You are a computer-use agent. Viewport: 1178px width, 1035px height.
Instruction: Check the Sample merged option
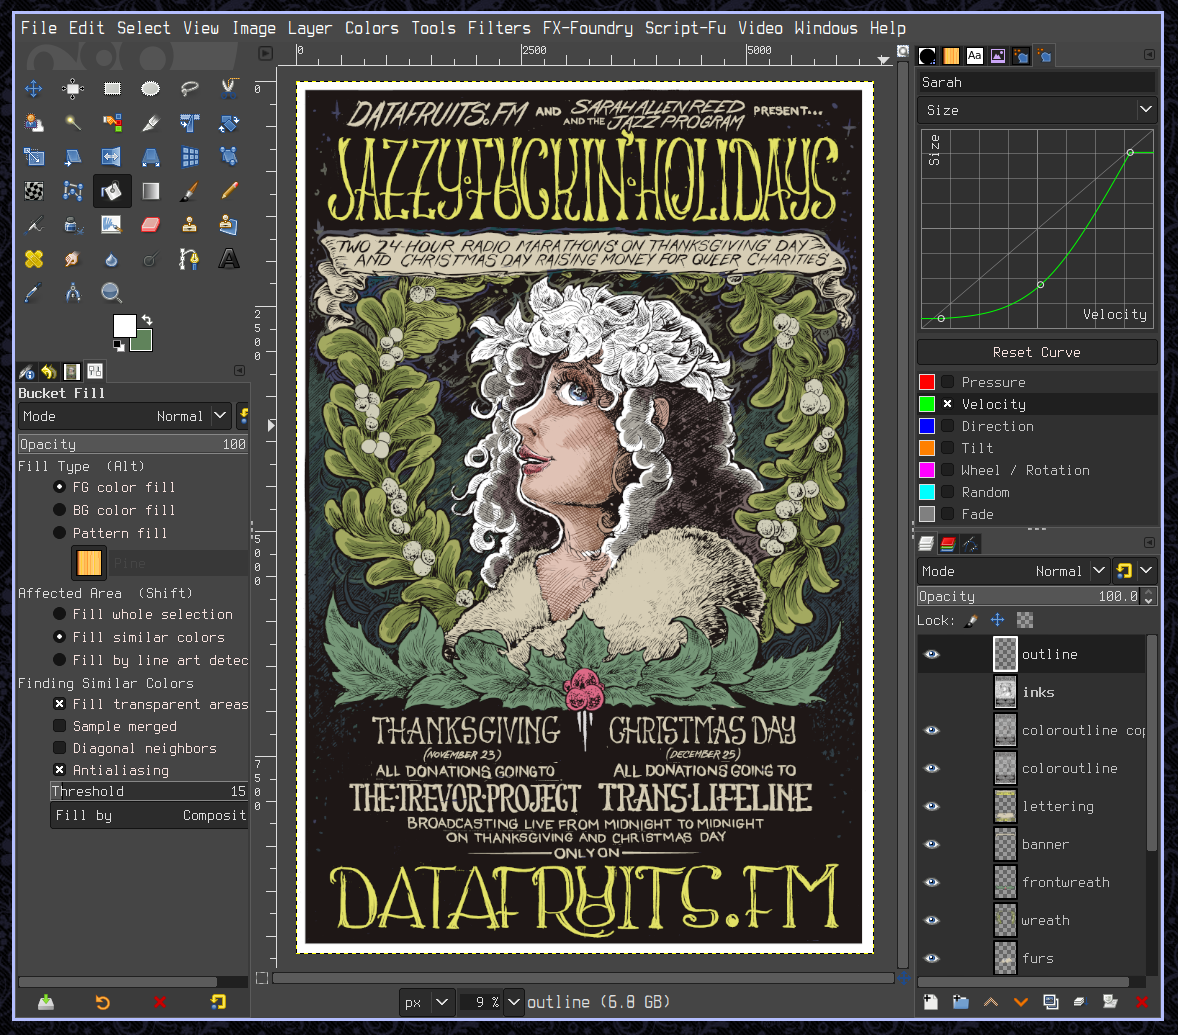tap(60, 726)
